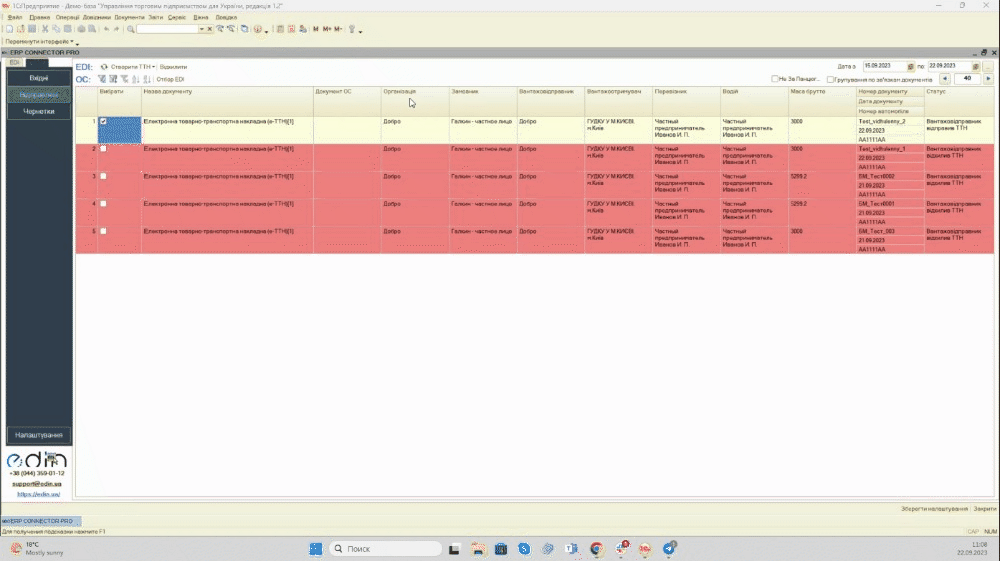Viewport: 1000px width, 561px height.
Task: Click the M- memory toolbar button
Action: (337, 29)
